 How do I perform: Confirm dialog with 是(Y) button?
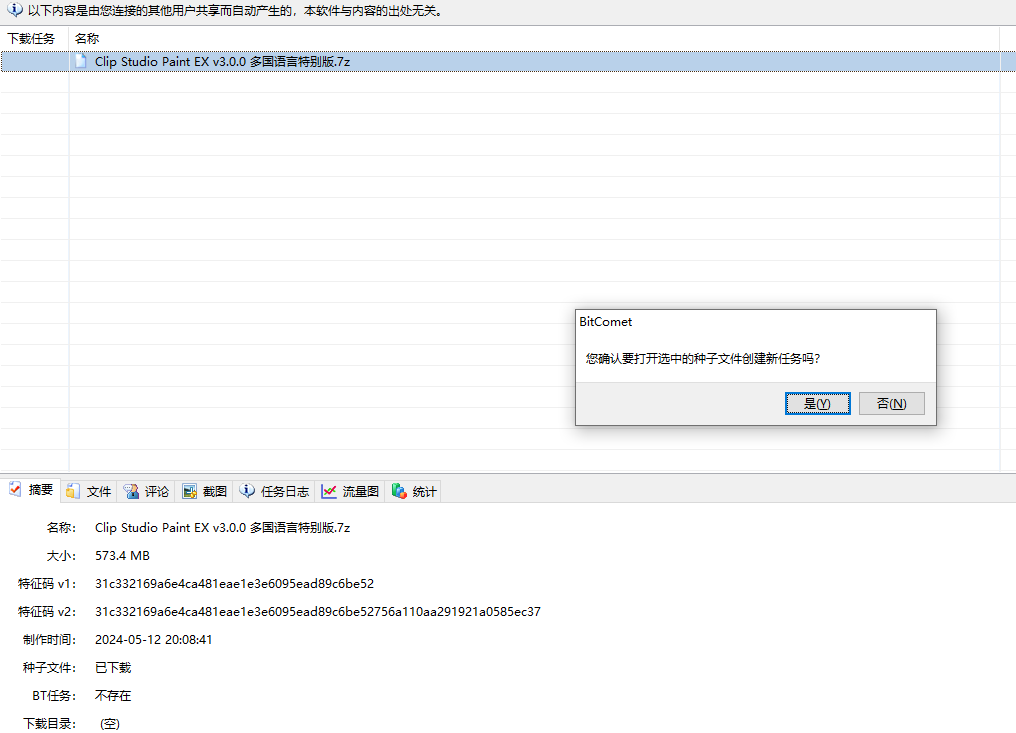[x=817, y=403]
